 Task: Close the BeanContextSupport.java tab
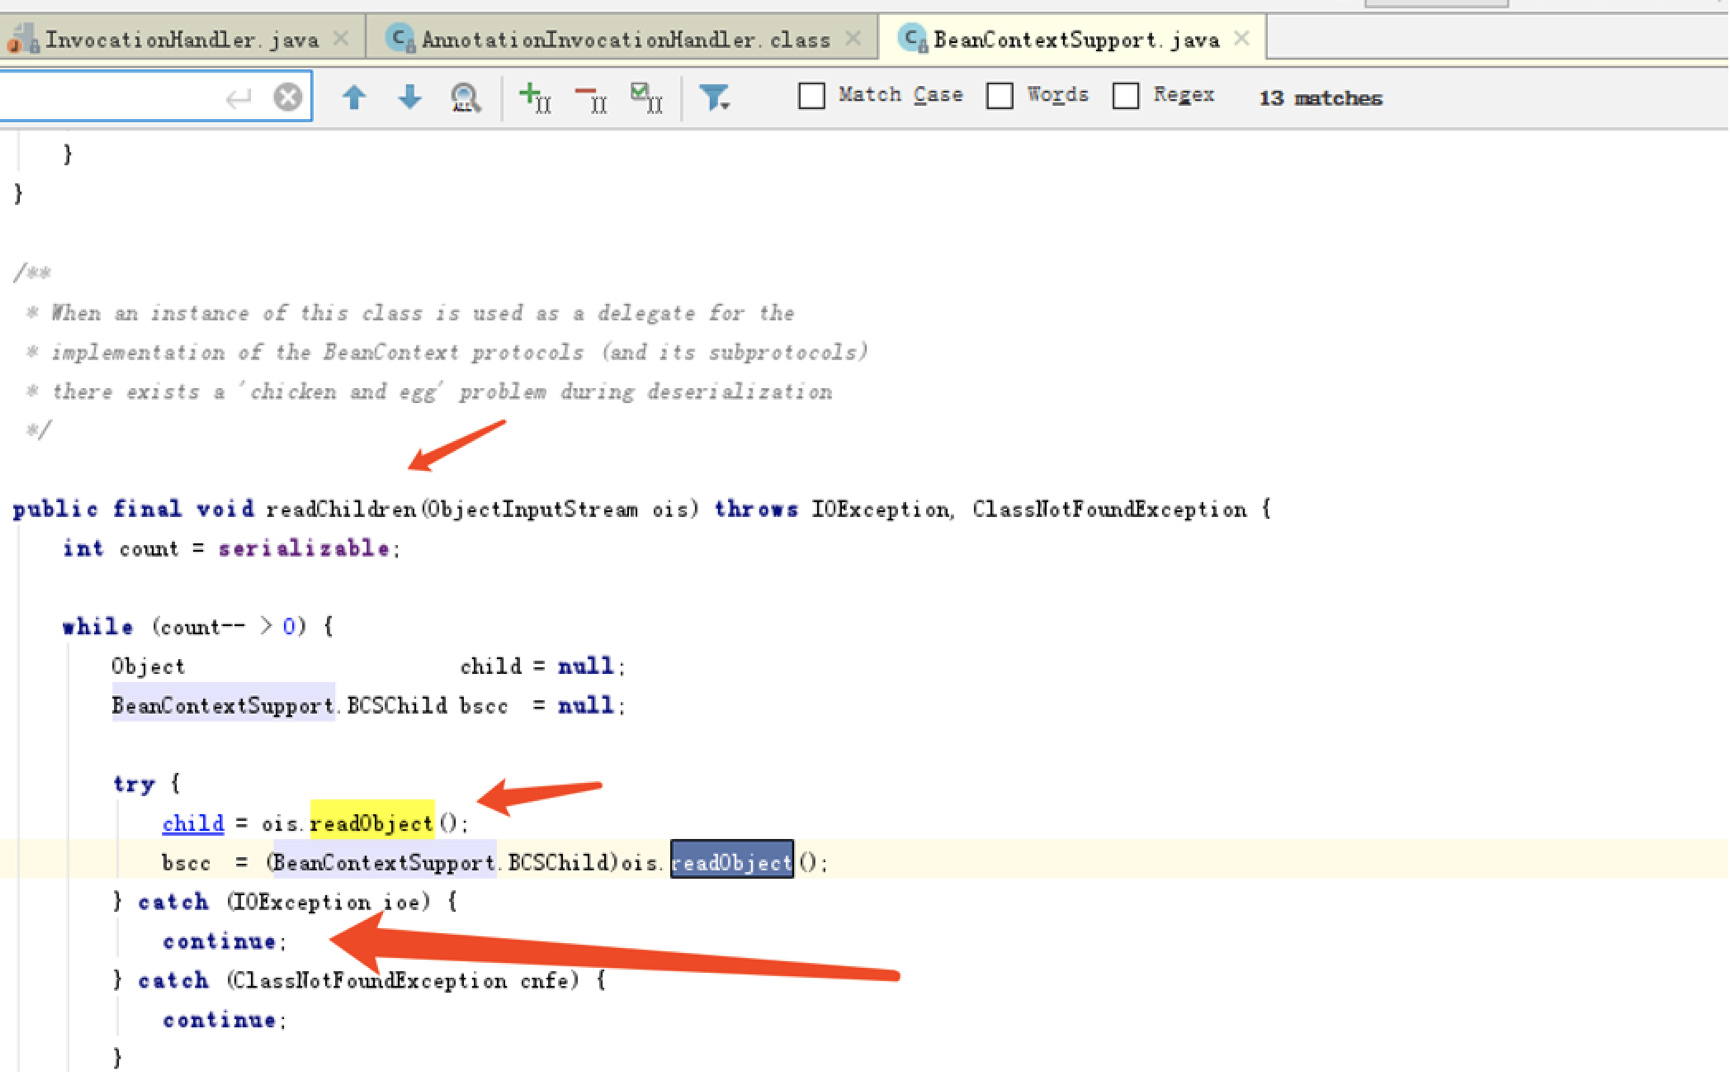(1242, 39)
